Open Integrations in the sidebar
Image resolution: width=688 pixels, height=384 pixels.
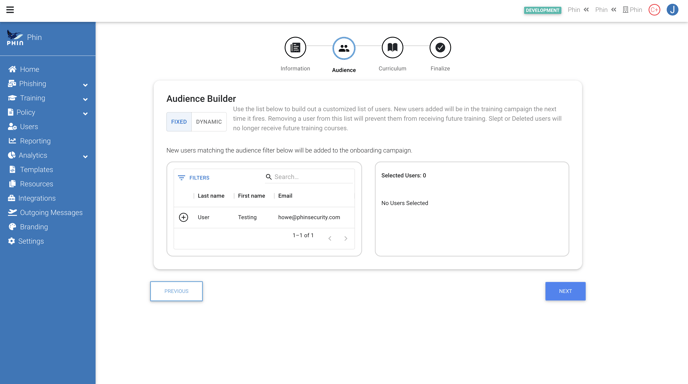point(37,198)
